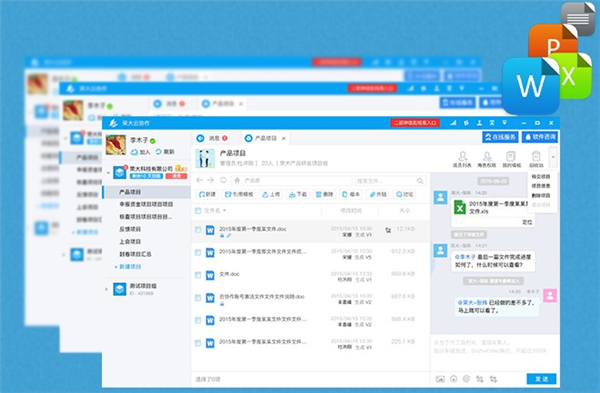
Task: Click the 引用模板 use template button
Action: pyautogui.click(x=239, y=194)
